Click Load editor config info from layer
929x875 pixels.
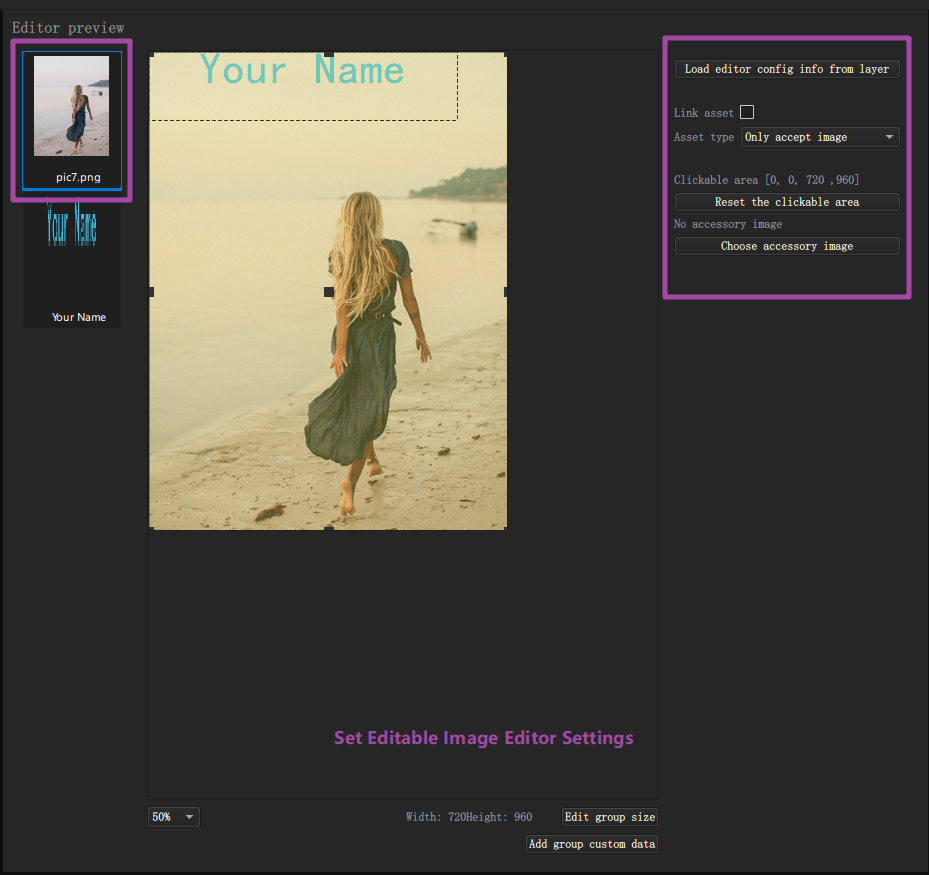pos(787,69)
